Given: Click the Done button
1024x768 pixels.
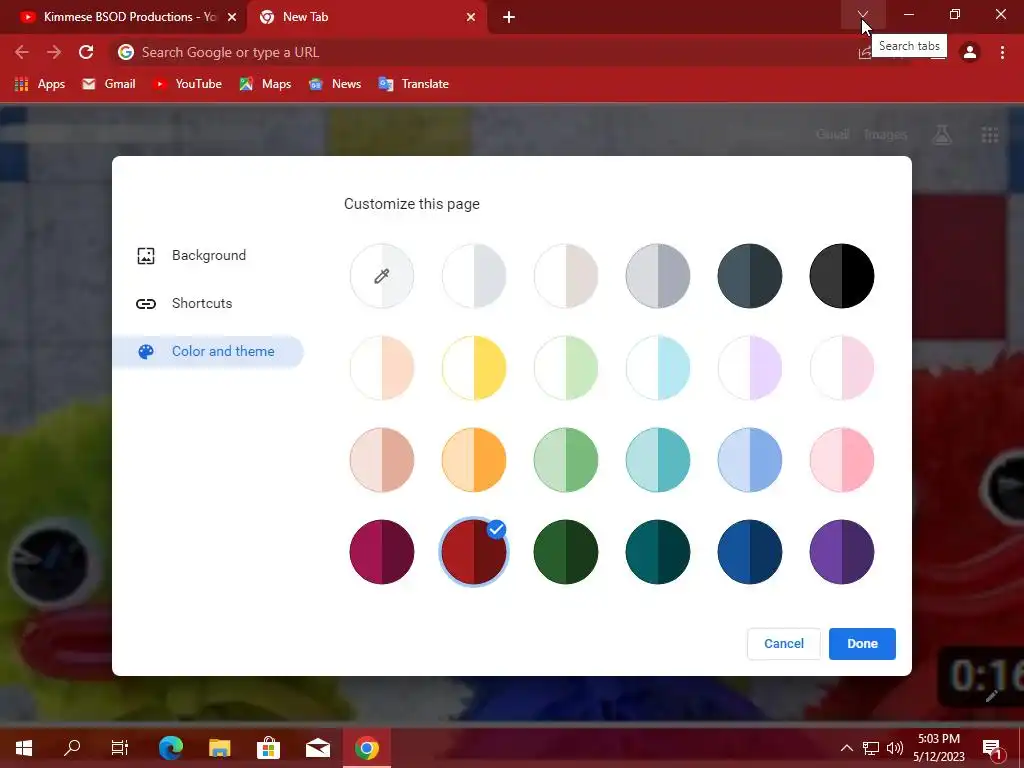Looking at the screenshot, I should pos(862,644).
